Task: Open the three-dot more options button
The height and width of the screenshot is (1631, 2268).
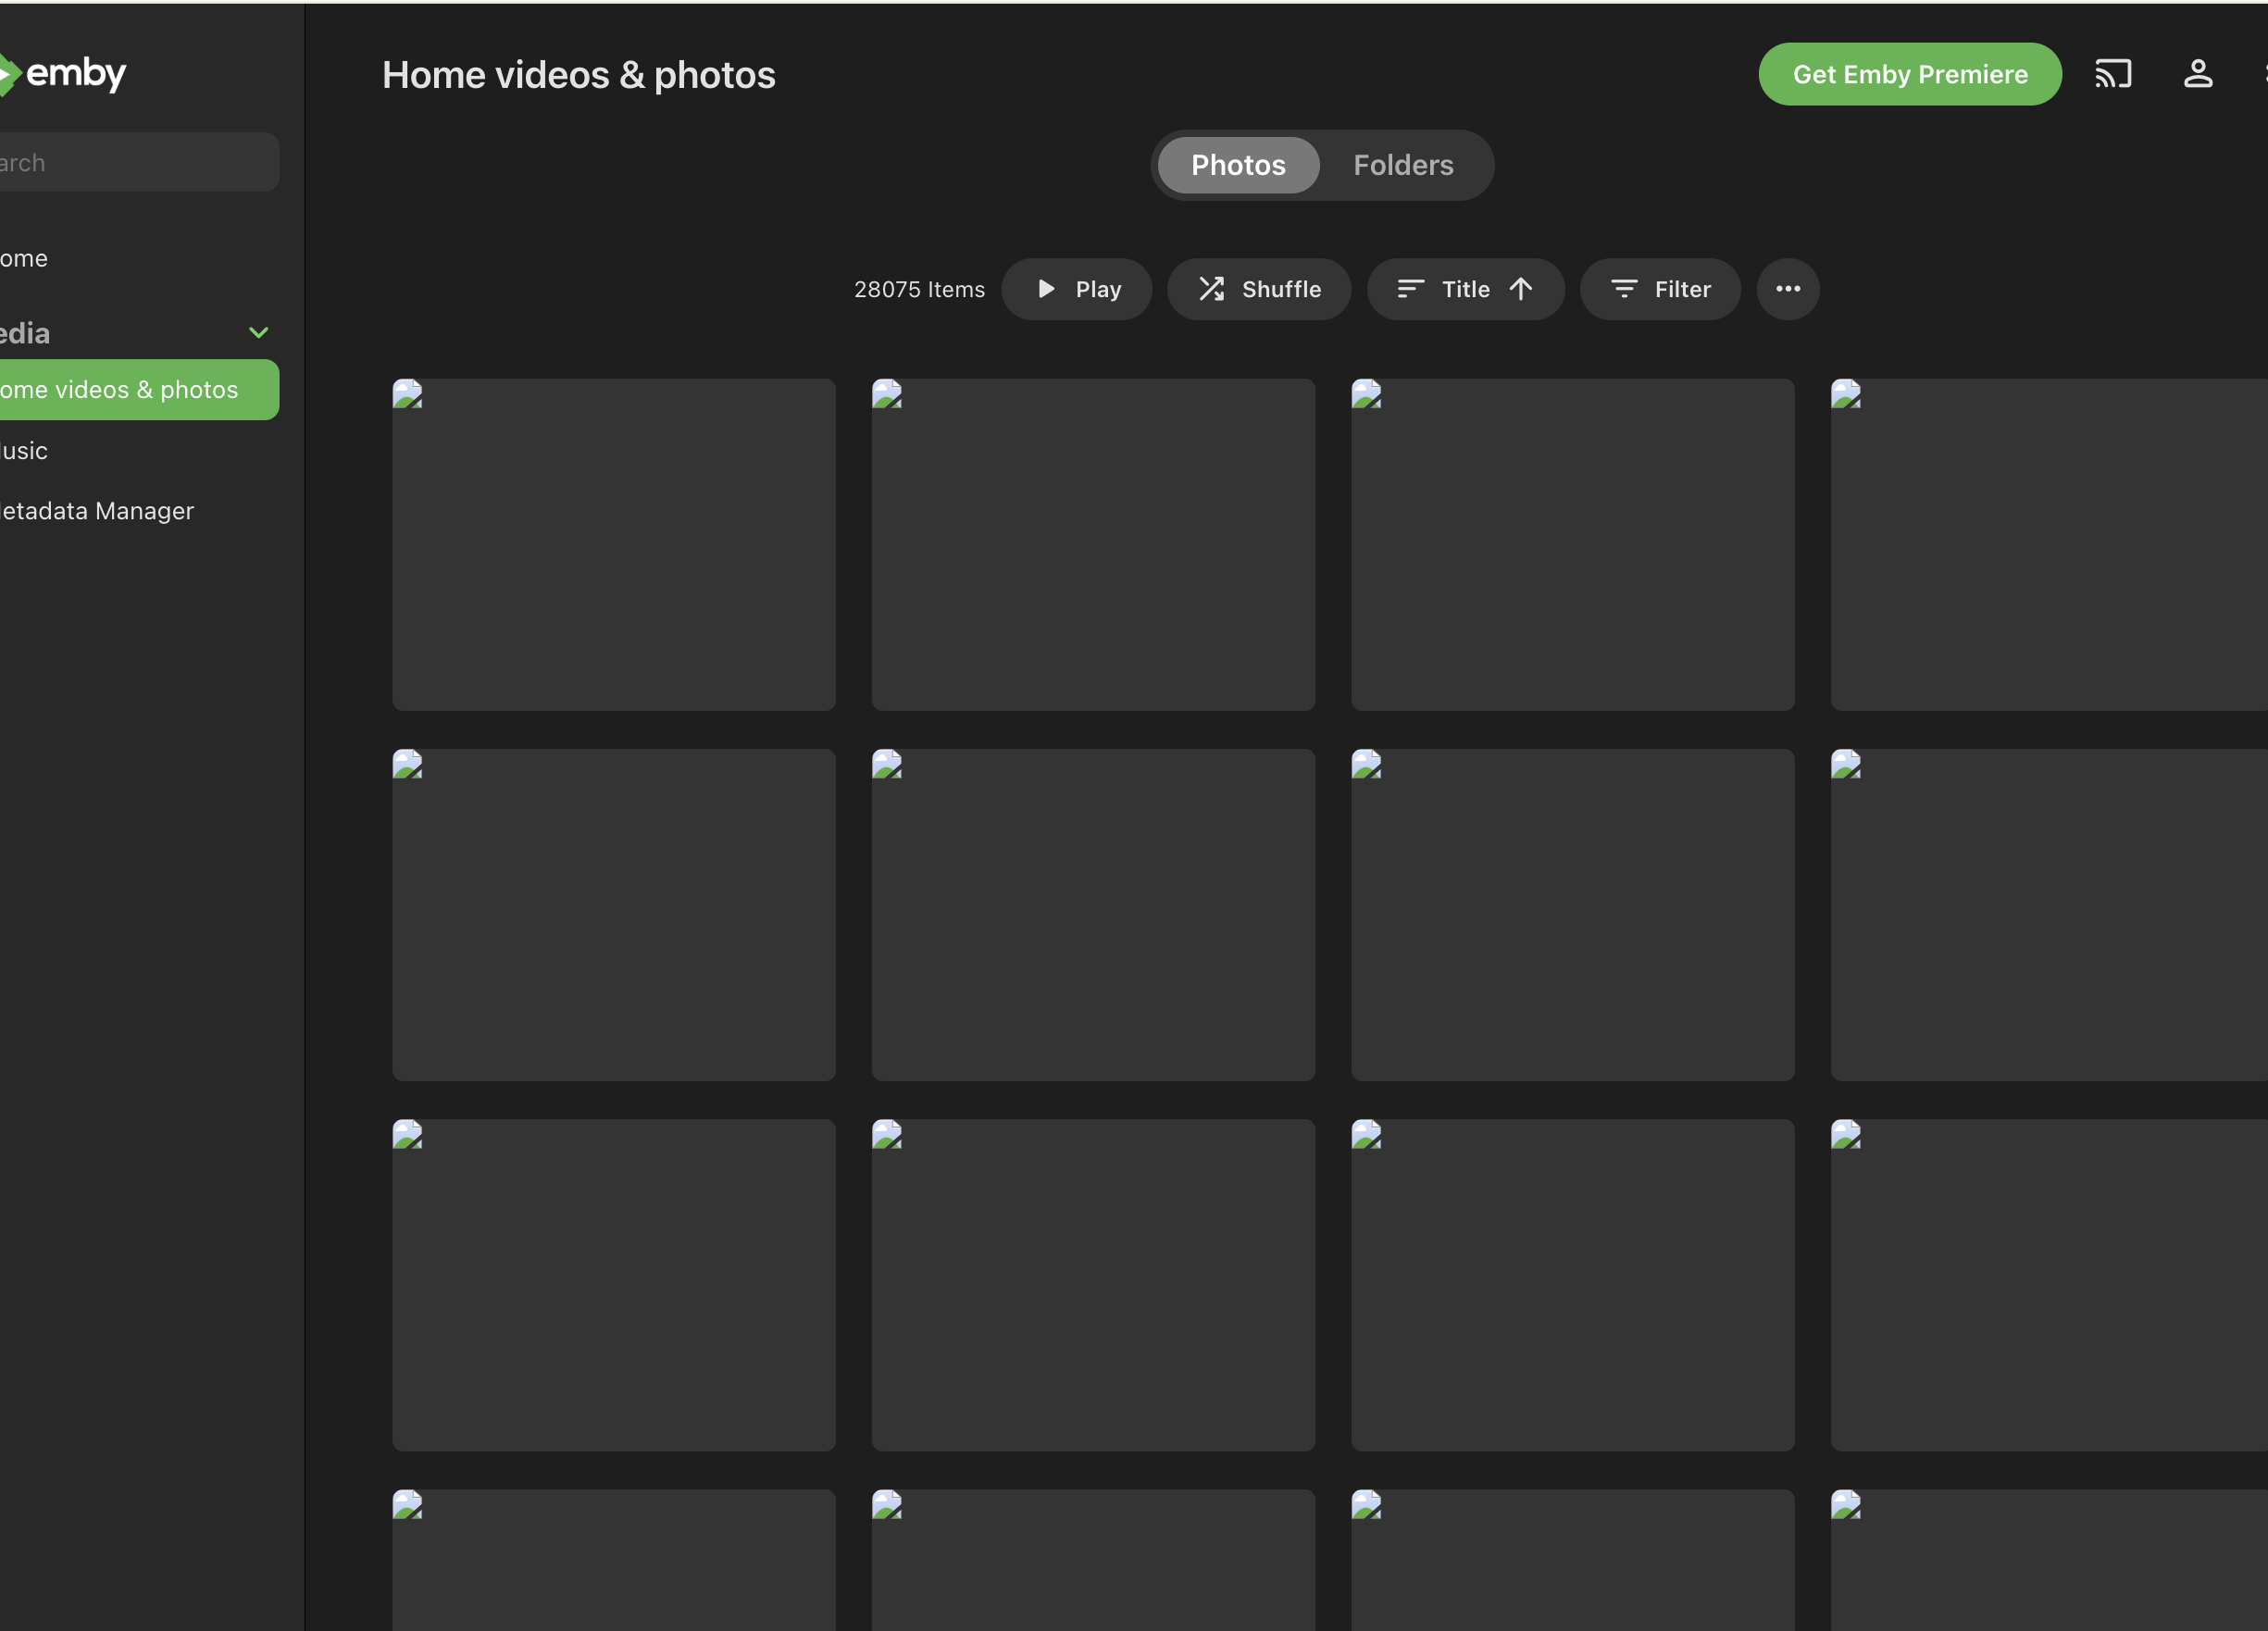Action: point(1787,289)
